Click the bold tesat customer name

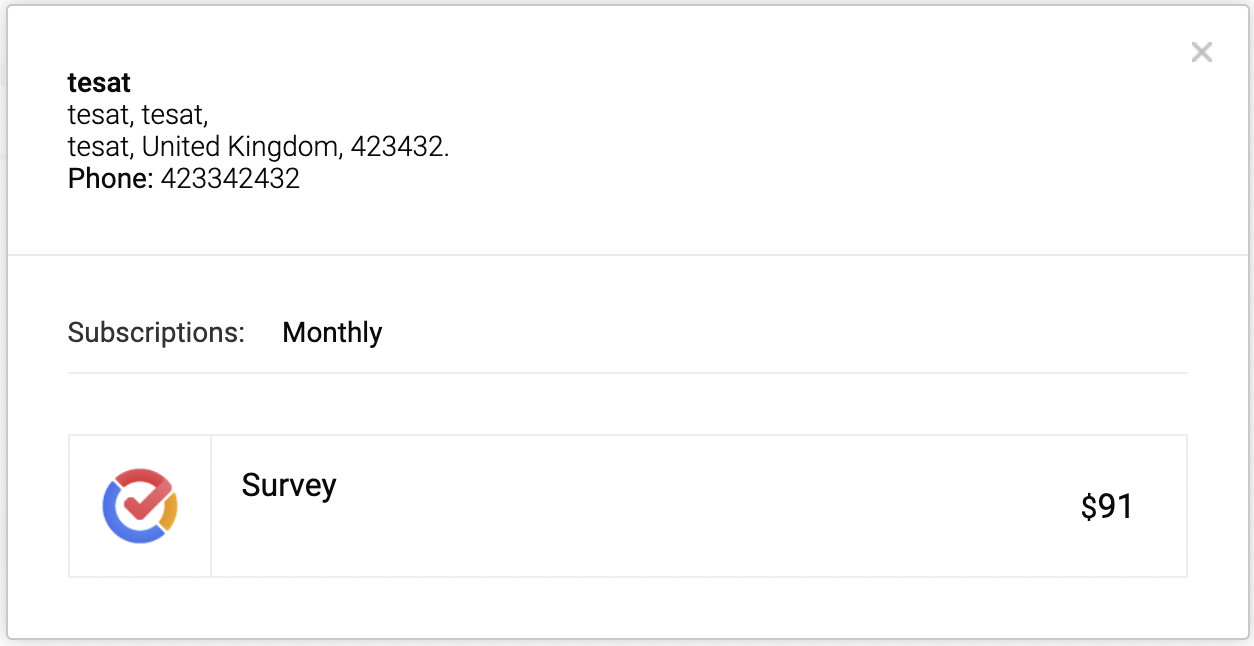pyautogui.click(x=99, y=83)
